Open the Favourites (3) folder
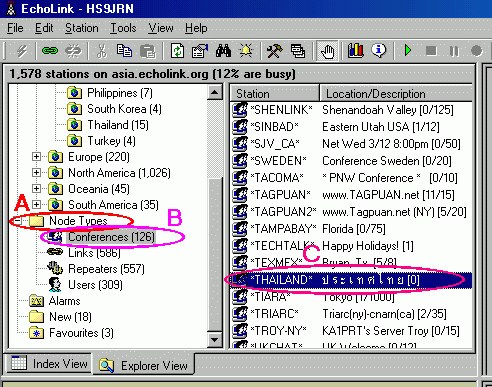 click(x=81, y=333)
